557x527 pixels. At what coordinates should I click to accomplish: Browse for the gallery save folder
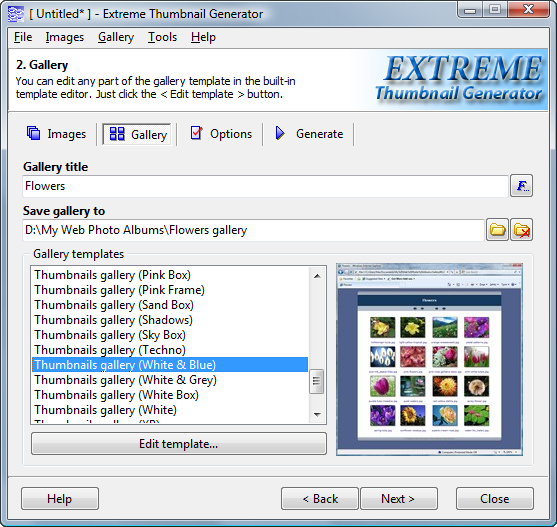click(497, 230)
